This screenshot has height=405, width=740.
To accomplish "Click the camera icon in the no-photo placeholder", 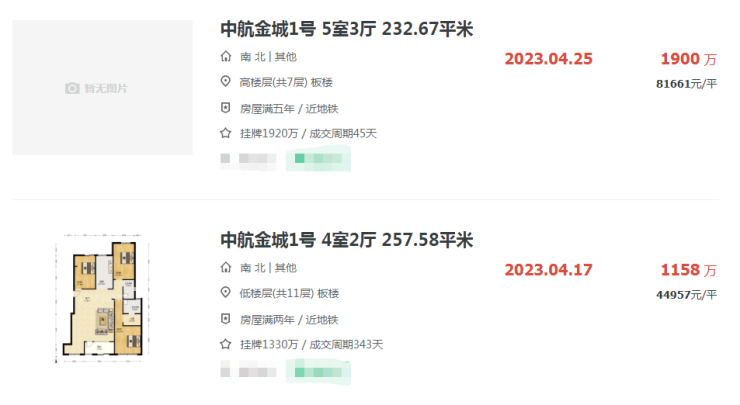I will click(x=72, y=88).
